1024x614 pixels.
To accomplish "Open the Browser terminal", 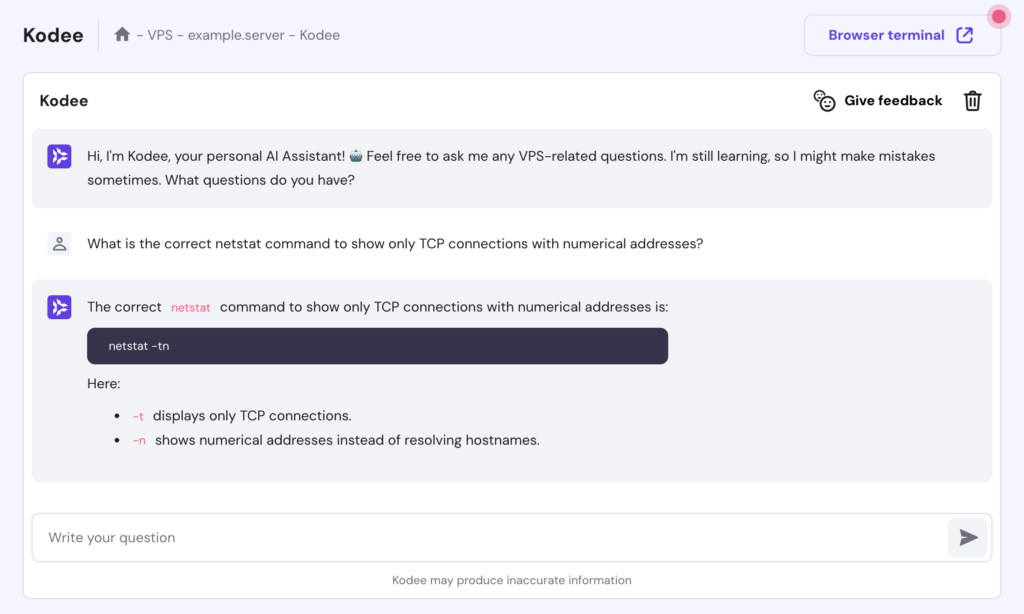I will 901,34.
